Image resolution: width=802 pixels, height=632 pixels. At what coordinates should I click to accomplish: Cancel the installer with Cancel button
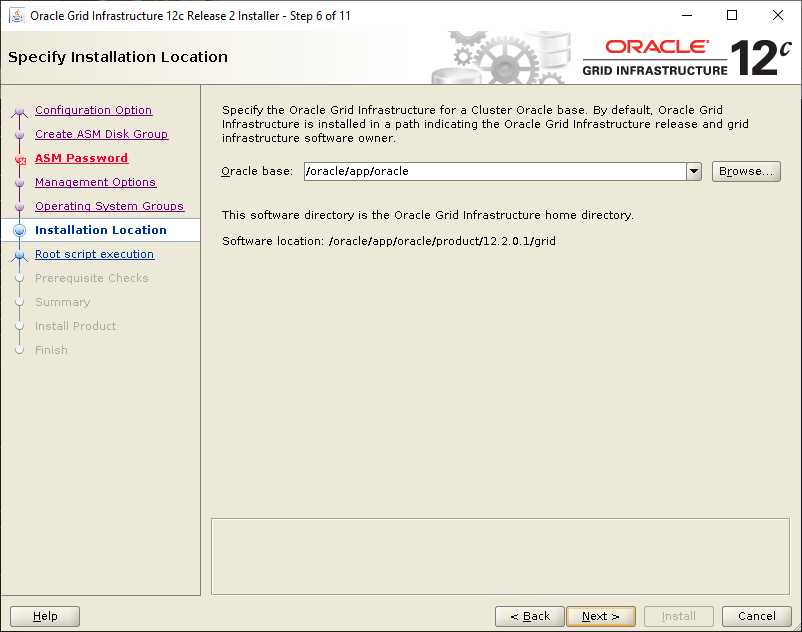756,616
